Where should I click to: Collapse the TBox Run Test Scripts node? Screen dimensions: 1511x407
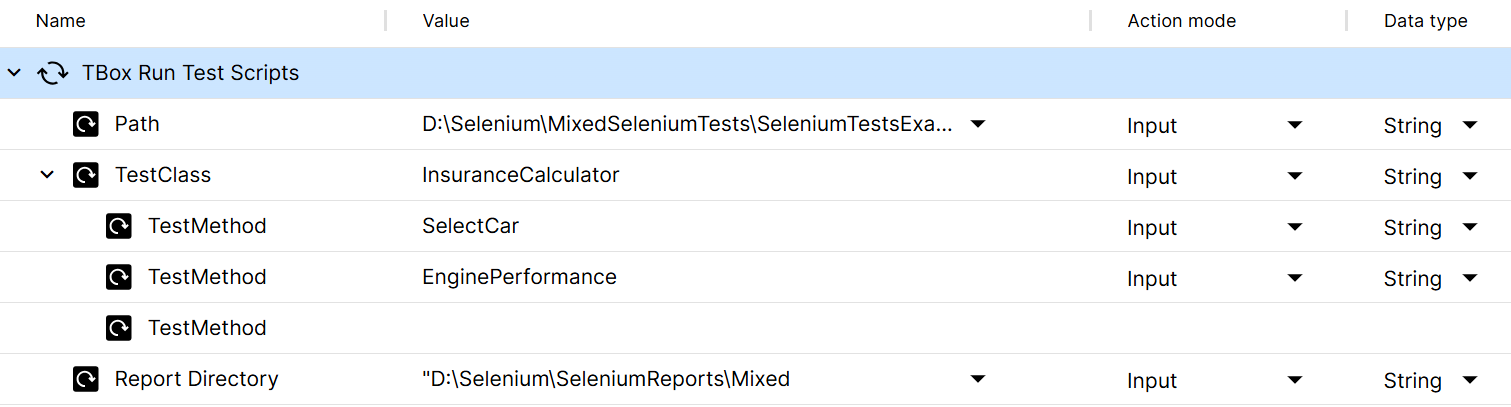tap(14, 73)
